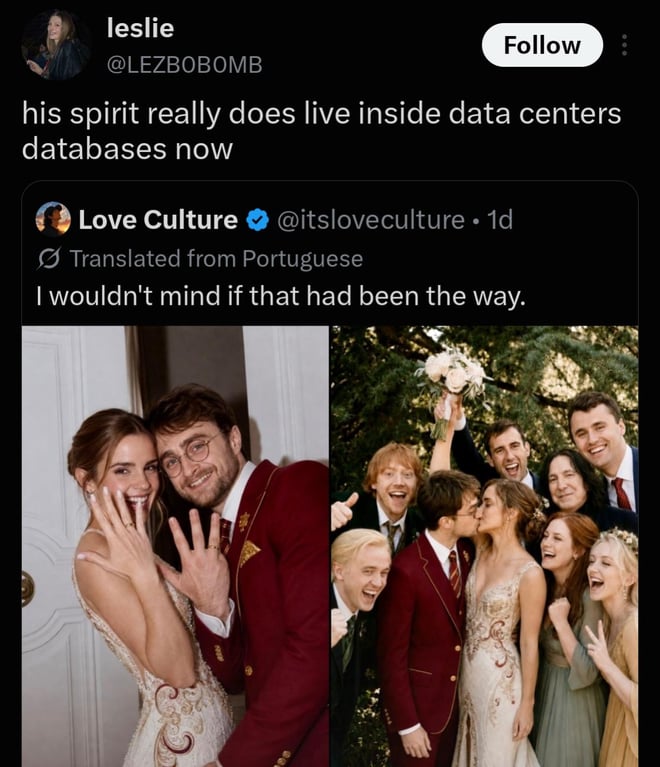This screenshot has height=767, width=660.
Task: Open the left engagement ring photo
Action: 175,546
